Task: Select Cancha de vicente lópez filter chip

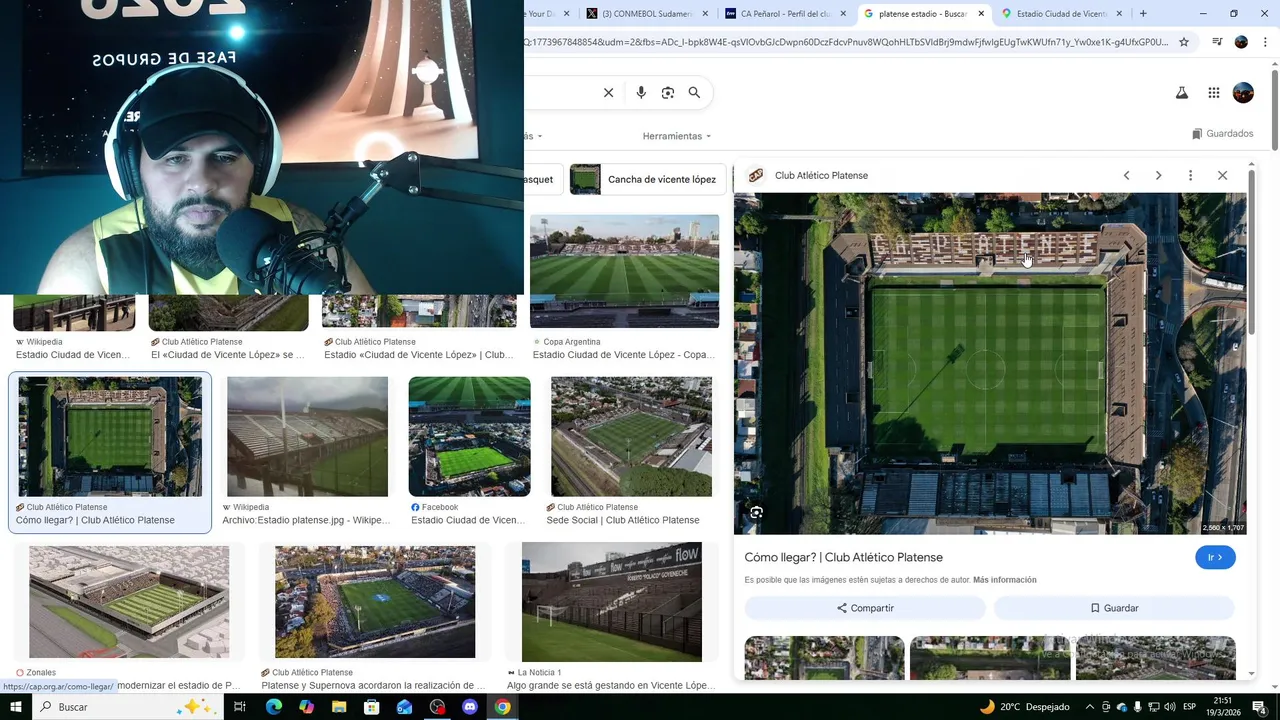Action: click(x=648, y=179)
